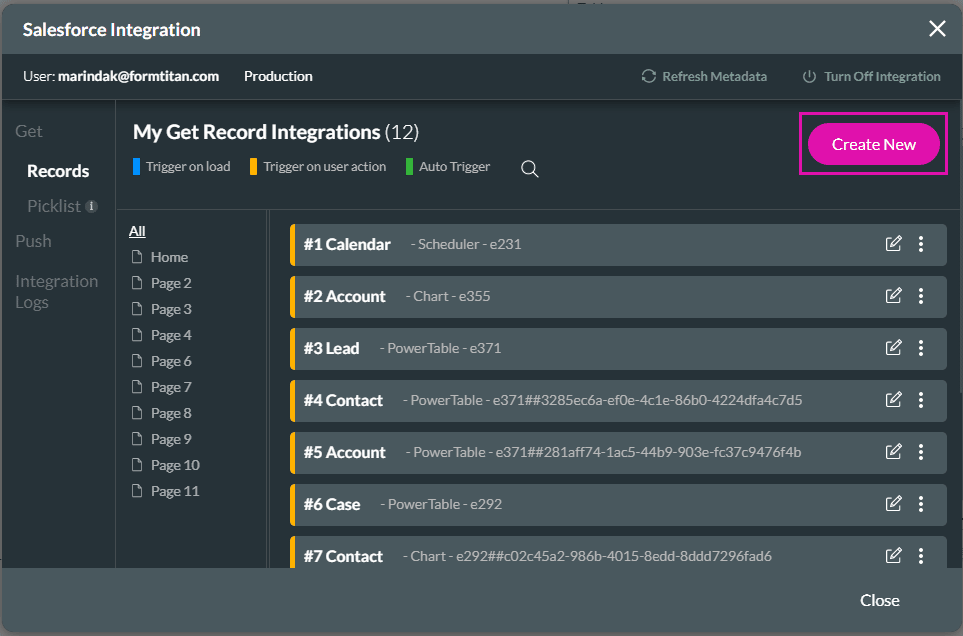Viewport: 963px width, 636px height.
Task: Open the three-dot menu for #6 Case
Action: coord(921,504)
